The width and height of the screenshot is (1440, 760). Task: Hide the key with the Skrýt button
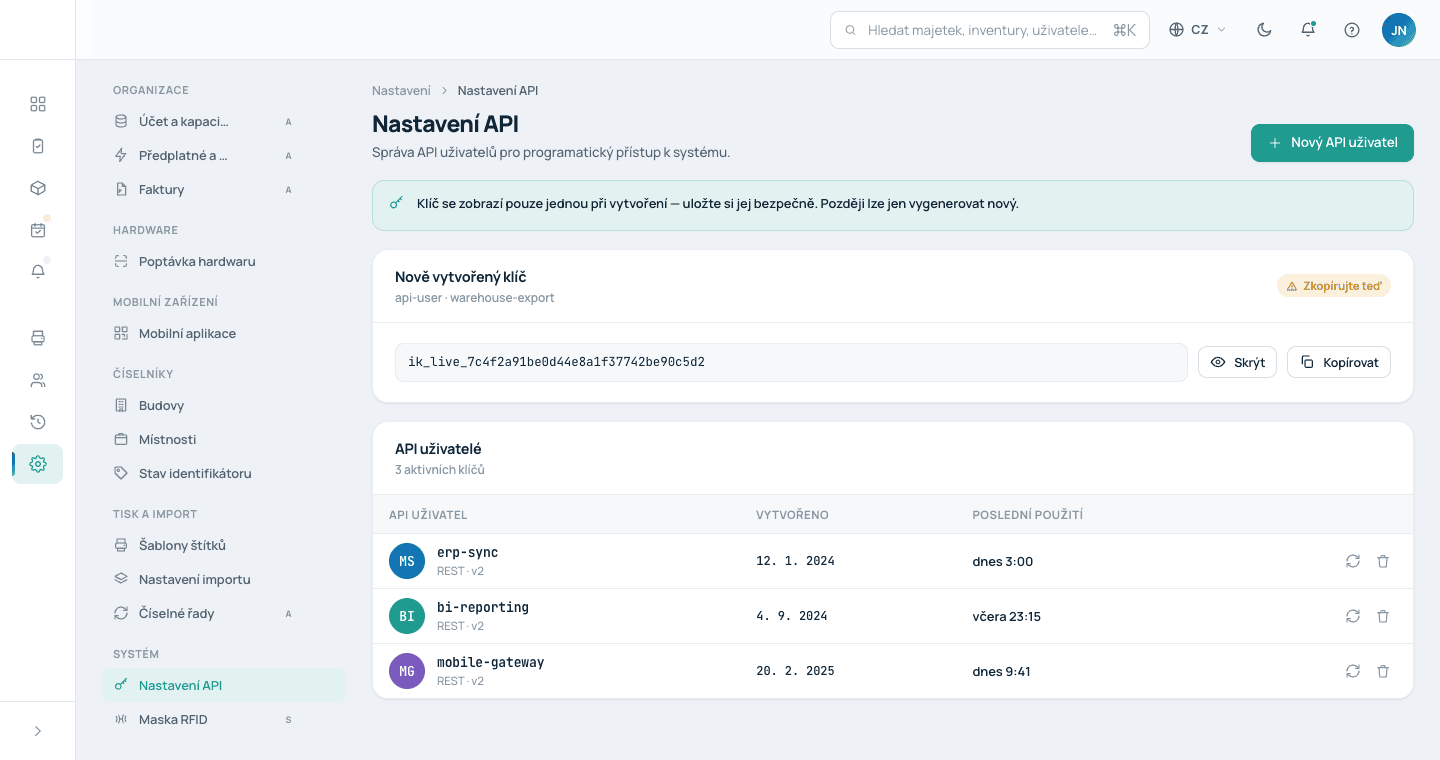click(x=1237, y=362)
